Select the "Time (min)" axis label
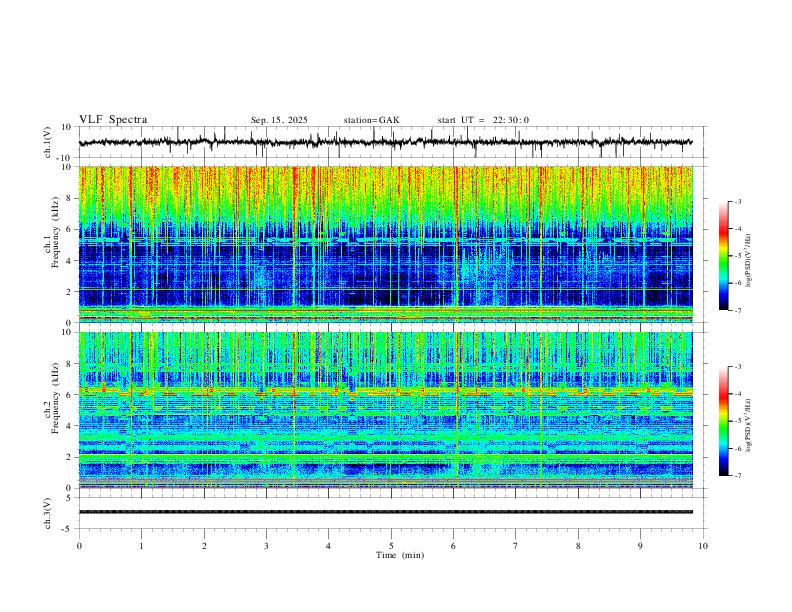Screen dimensions: 792x612 tap(400, 555)
